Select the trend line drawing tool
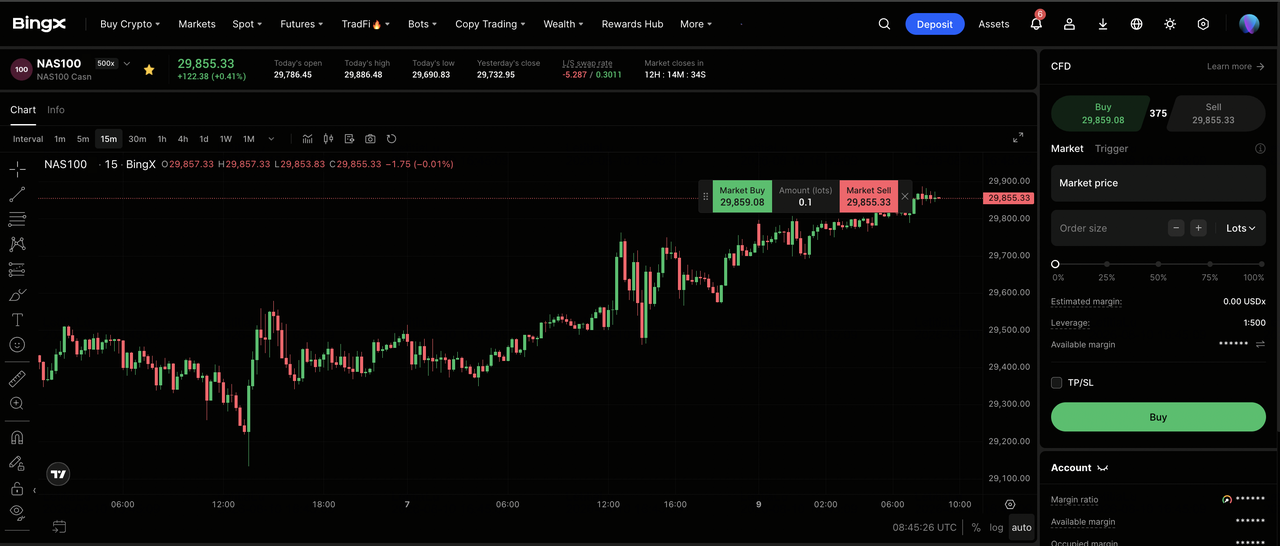Screen dimensions: 1280x546 coord(17,194)
